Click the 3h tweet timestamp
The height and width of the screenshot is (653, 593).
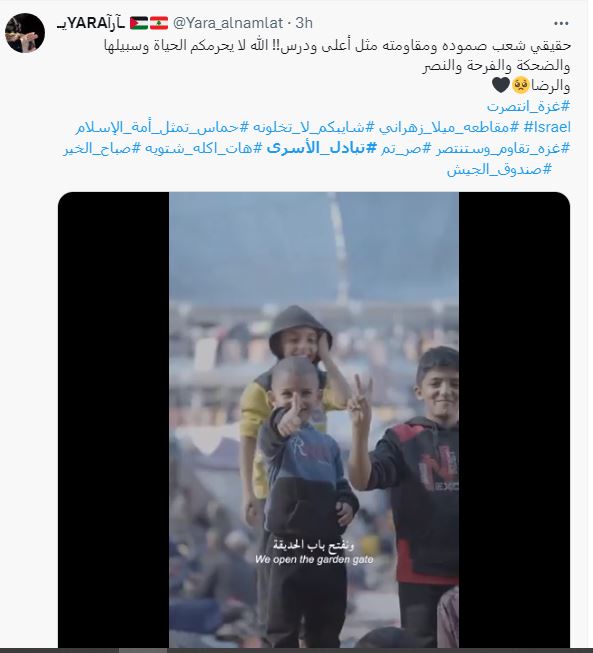tap(304, 23)
